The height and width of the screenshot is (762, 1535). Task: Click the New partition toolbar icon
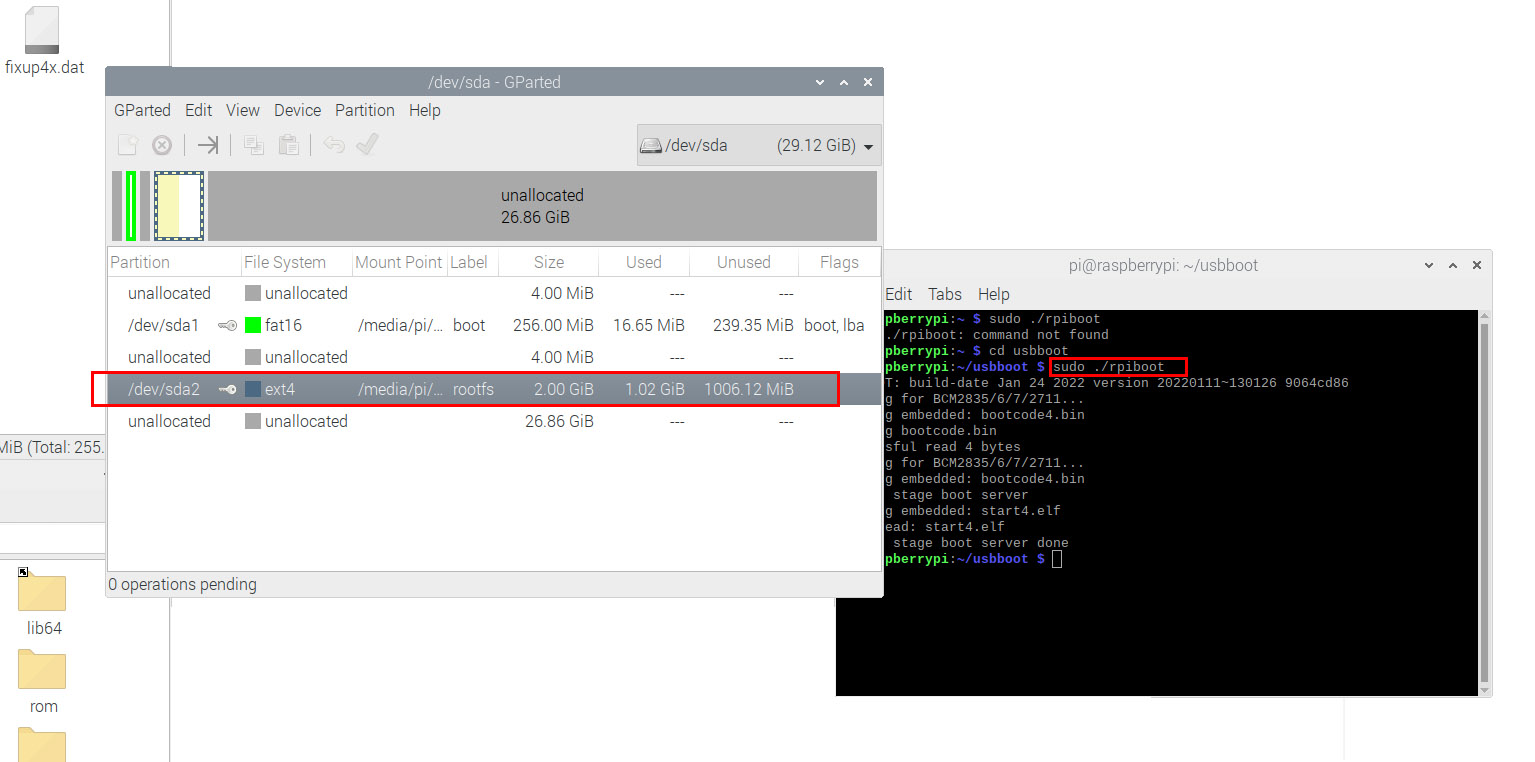(x=128, y=145)
